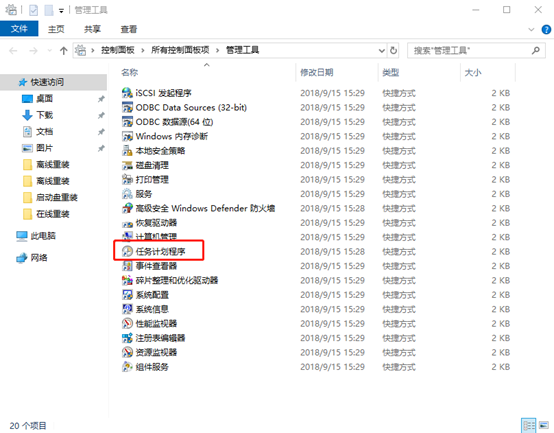Select the 恢复驱动器 icon

pos(127,223)
